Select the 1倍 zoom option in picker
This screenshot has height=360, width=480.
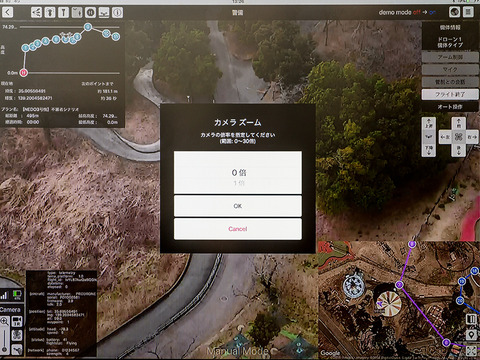click(x=239, y=183)
